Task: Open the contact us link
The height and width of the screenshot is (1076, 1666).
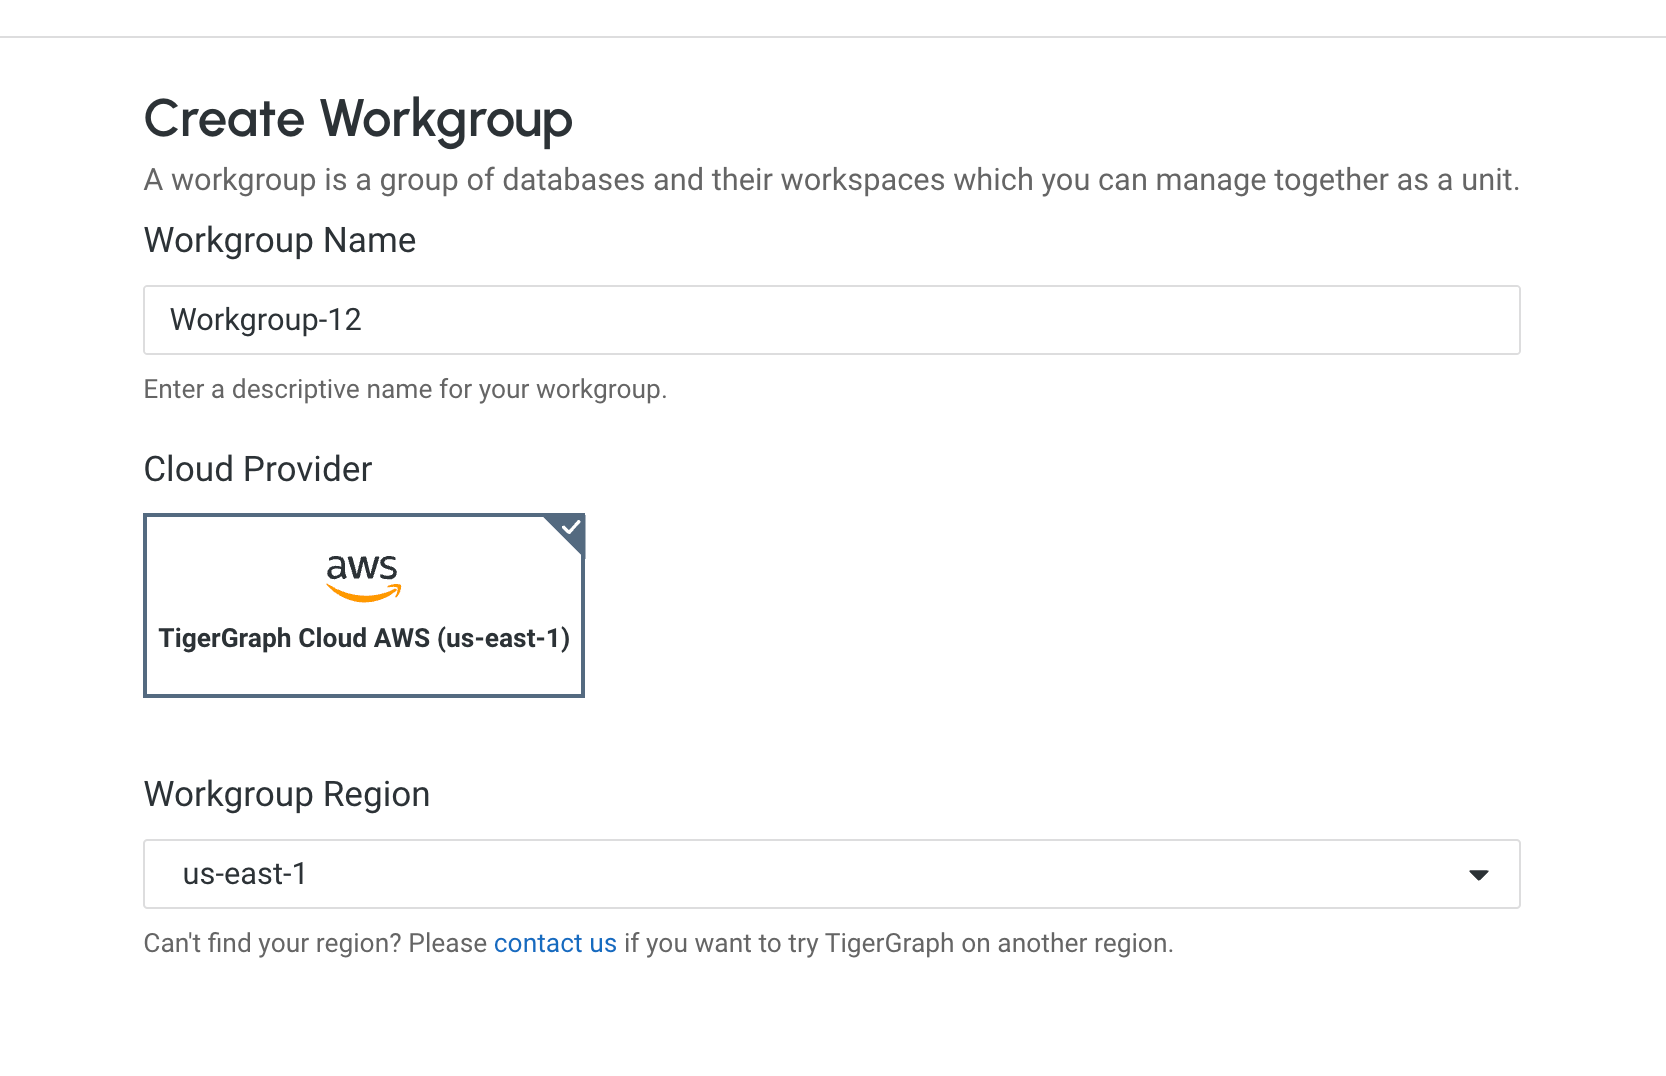Action: pyautogui.click(x=555, y=943)
